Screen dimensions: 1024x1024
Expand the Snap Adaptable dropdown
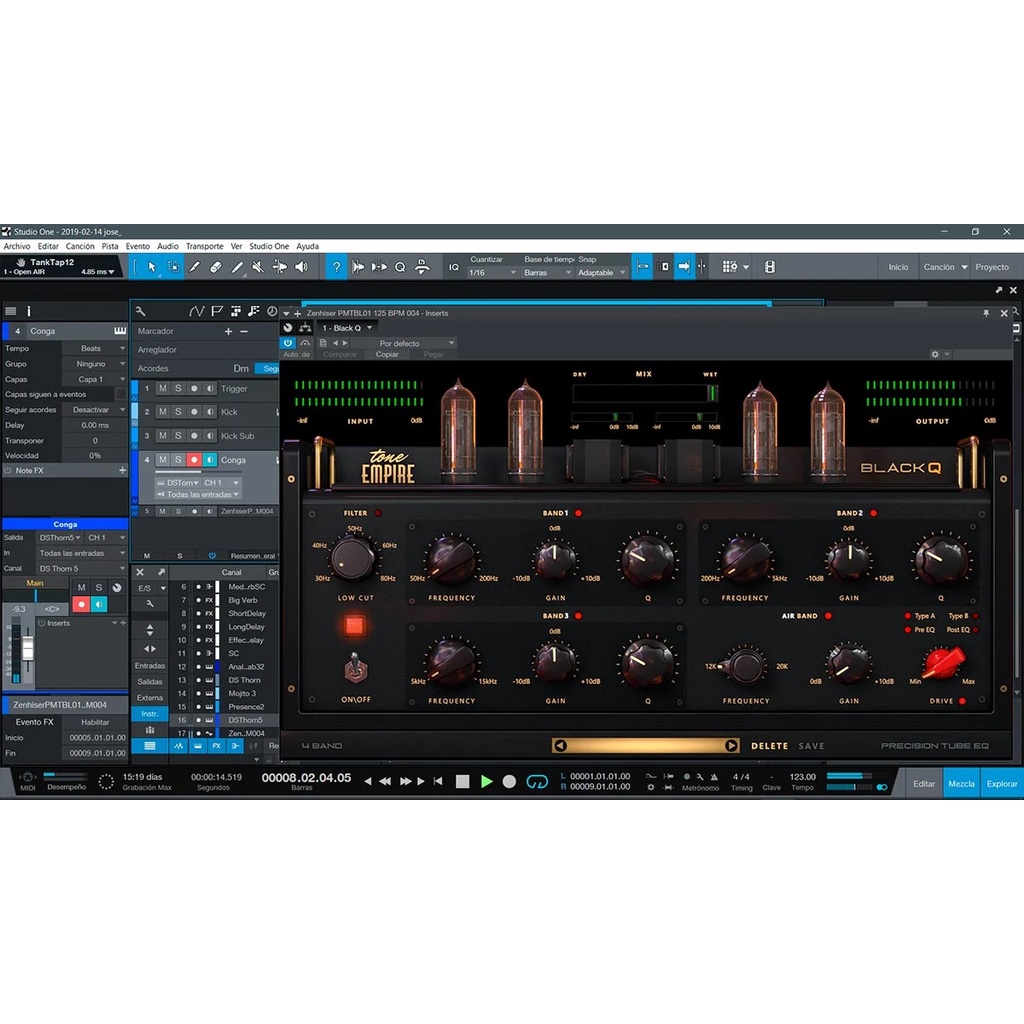click(x=602, y=272)
